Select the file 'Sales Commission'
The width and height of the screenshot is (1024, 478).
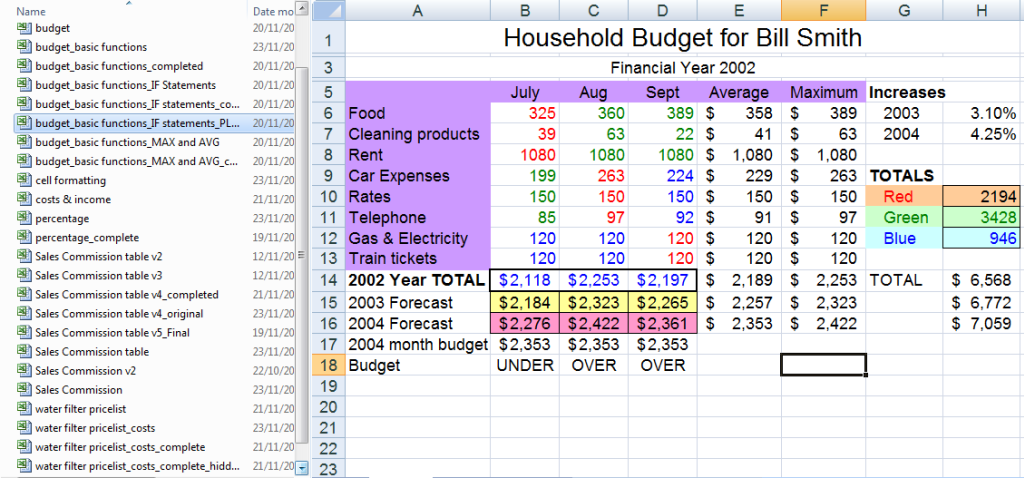pos(78,390)
